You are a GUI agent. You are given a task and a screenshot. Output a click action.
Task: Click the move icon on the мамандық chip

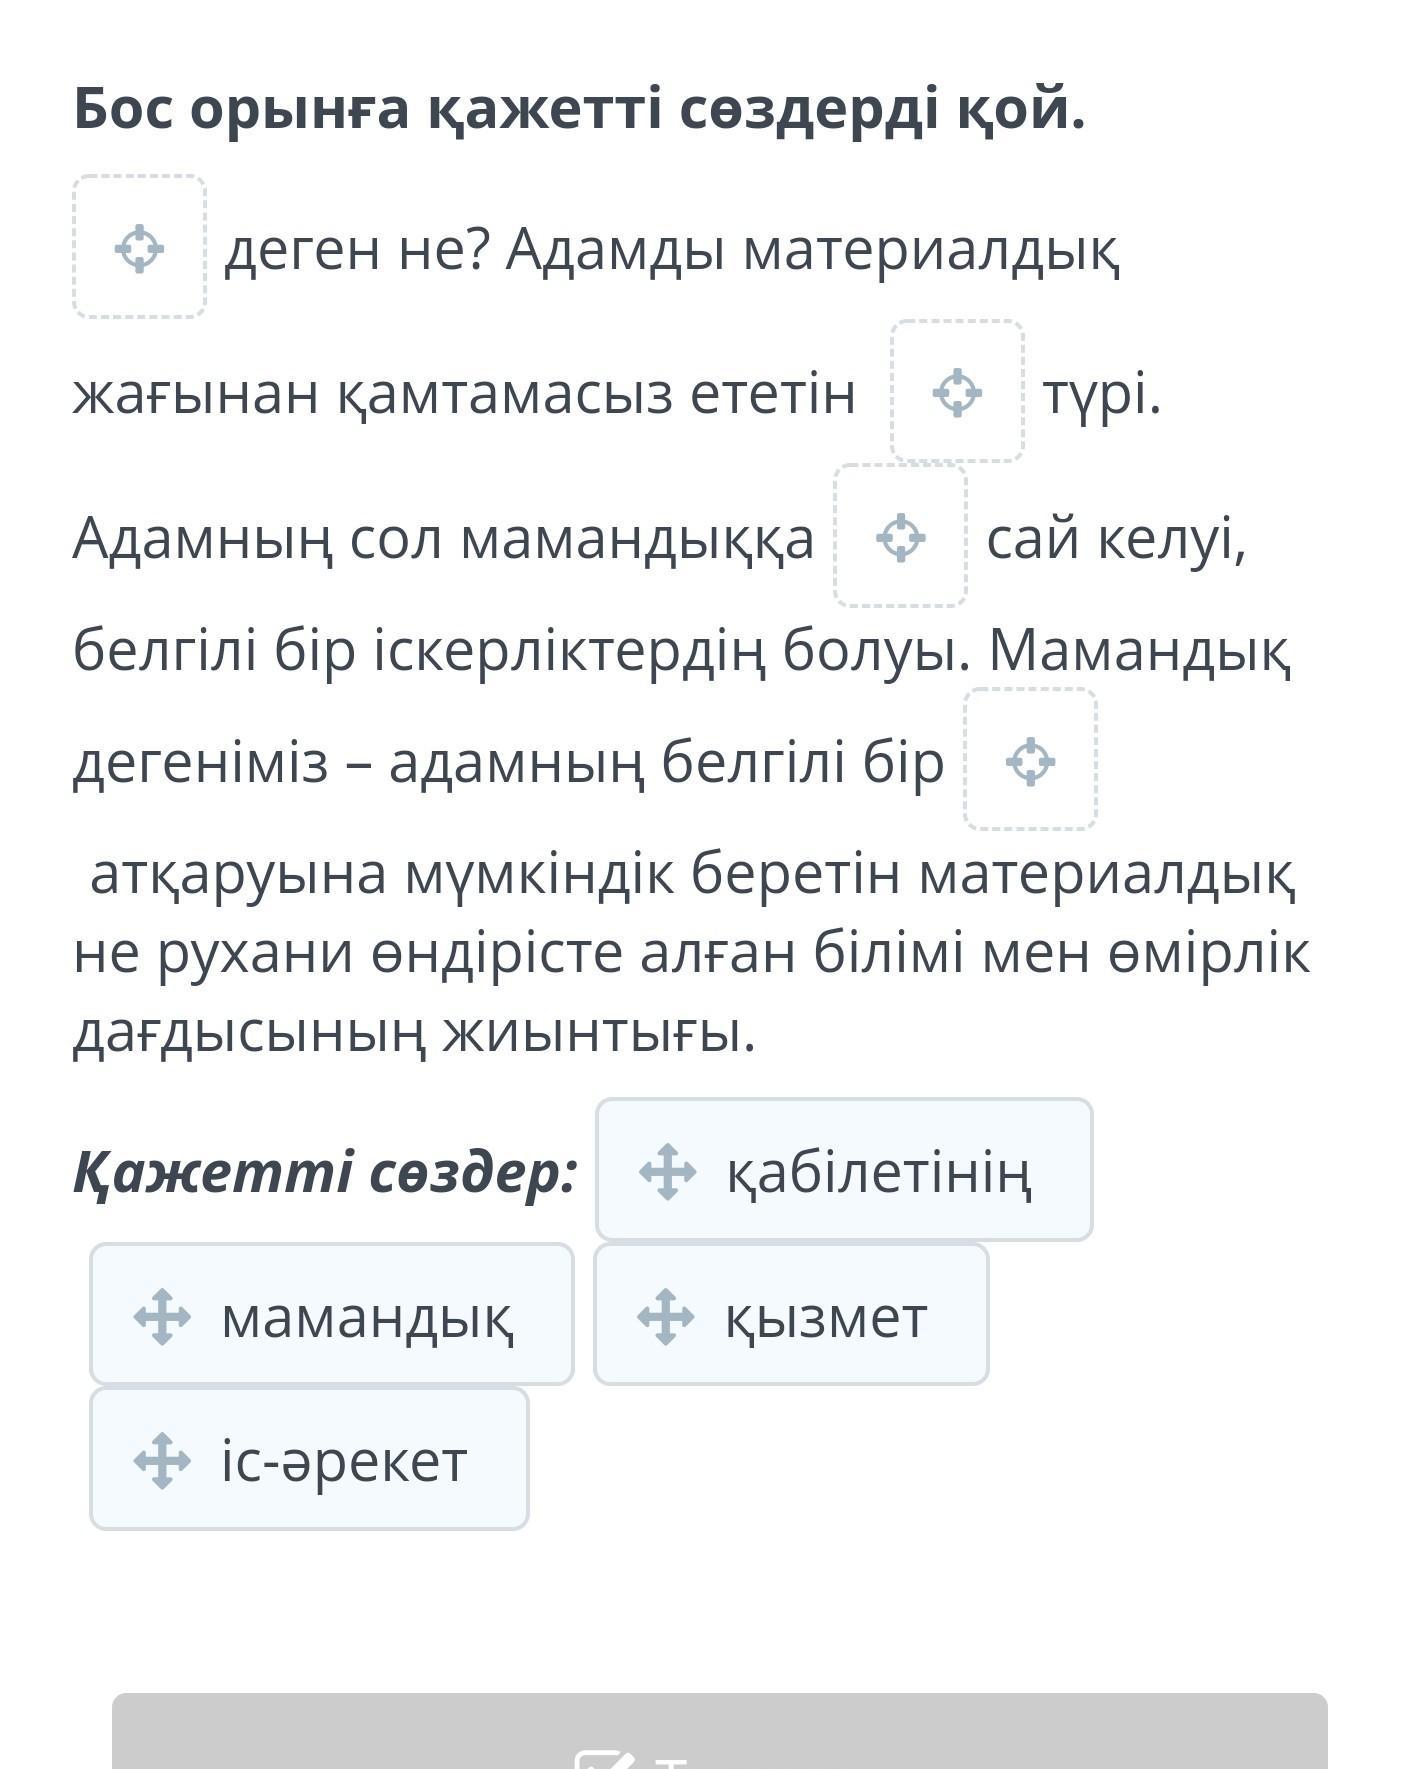(162, 1316)
